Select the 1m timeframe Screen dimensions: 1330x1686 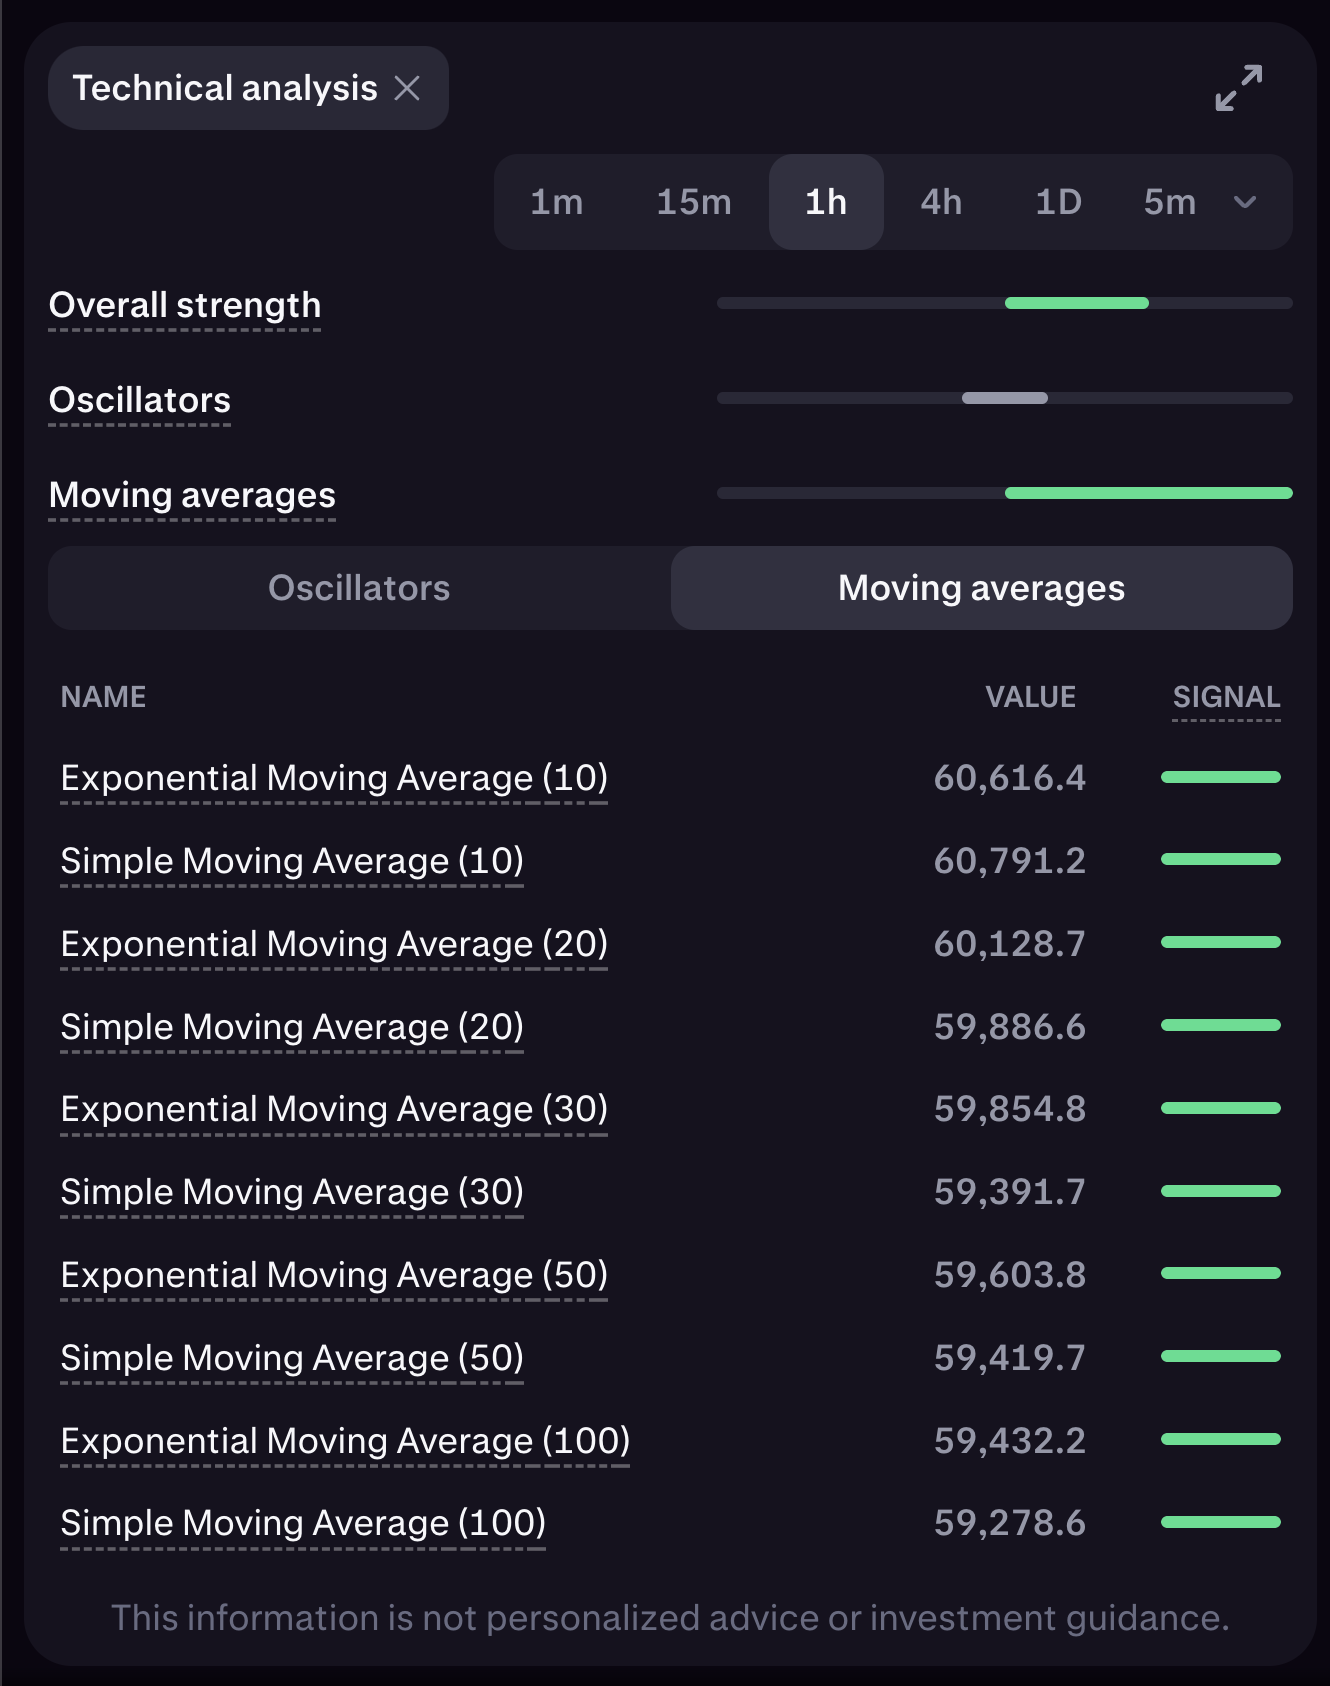556,202
